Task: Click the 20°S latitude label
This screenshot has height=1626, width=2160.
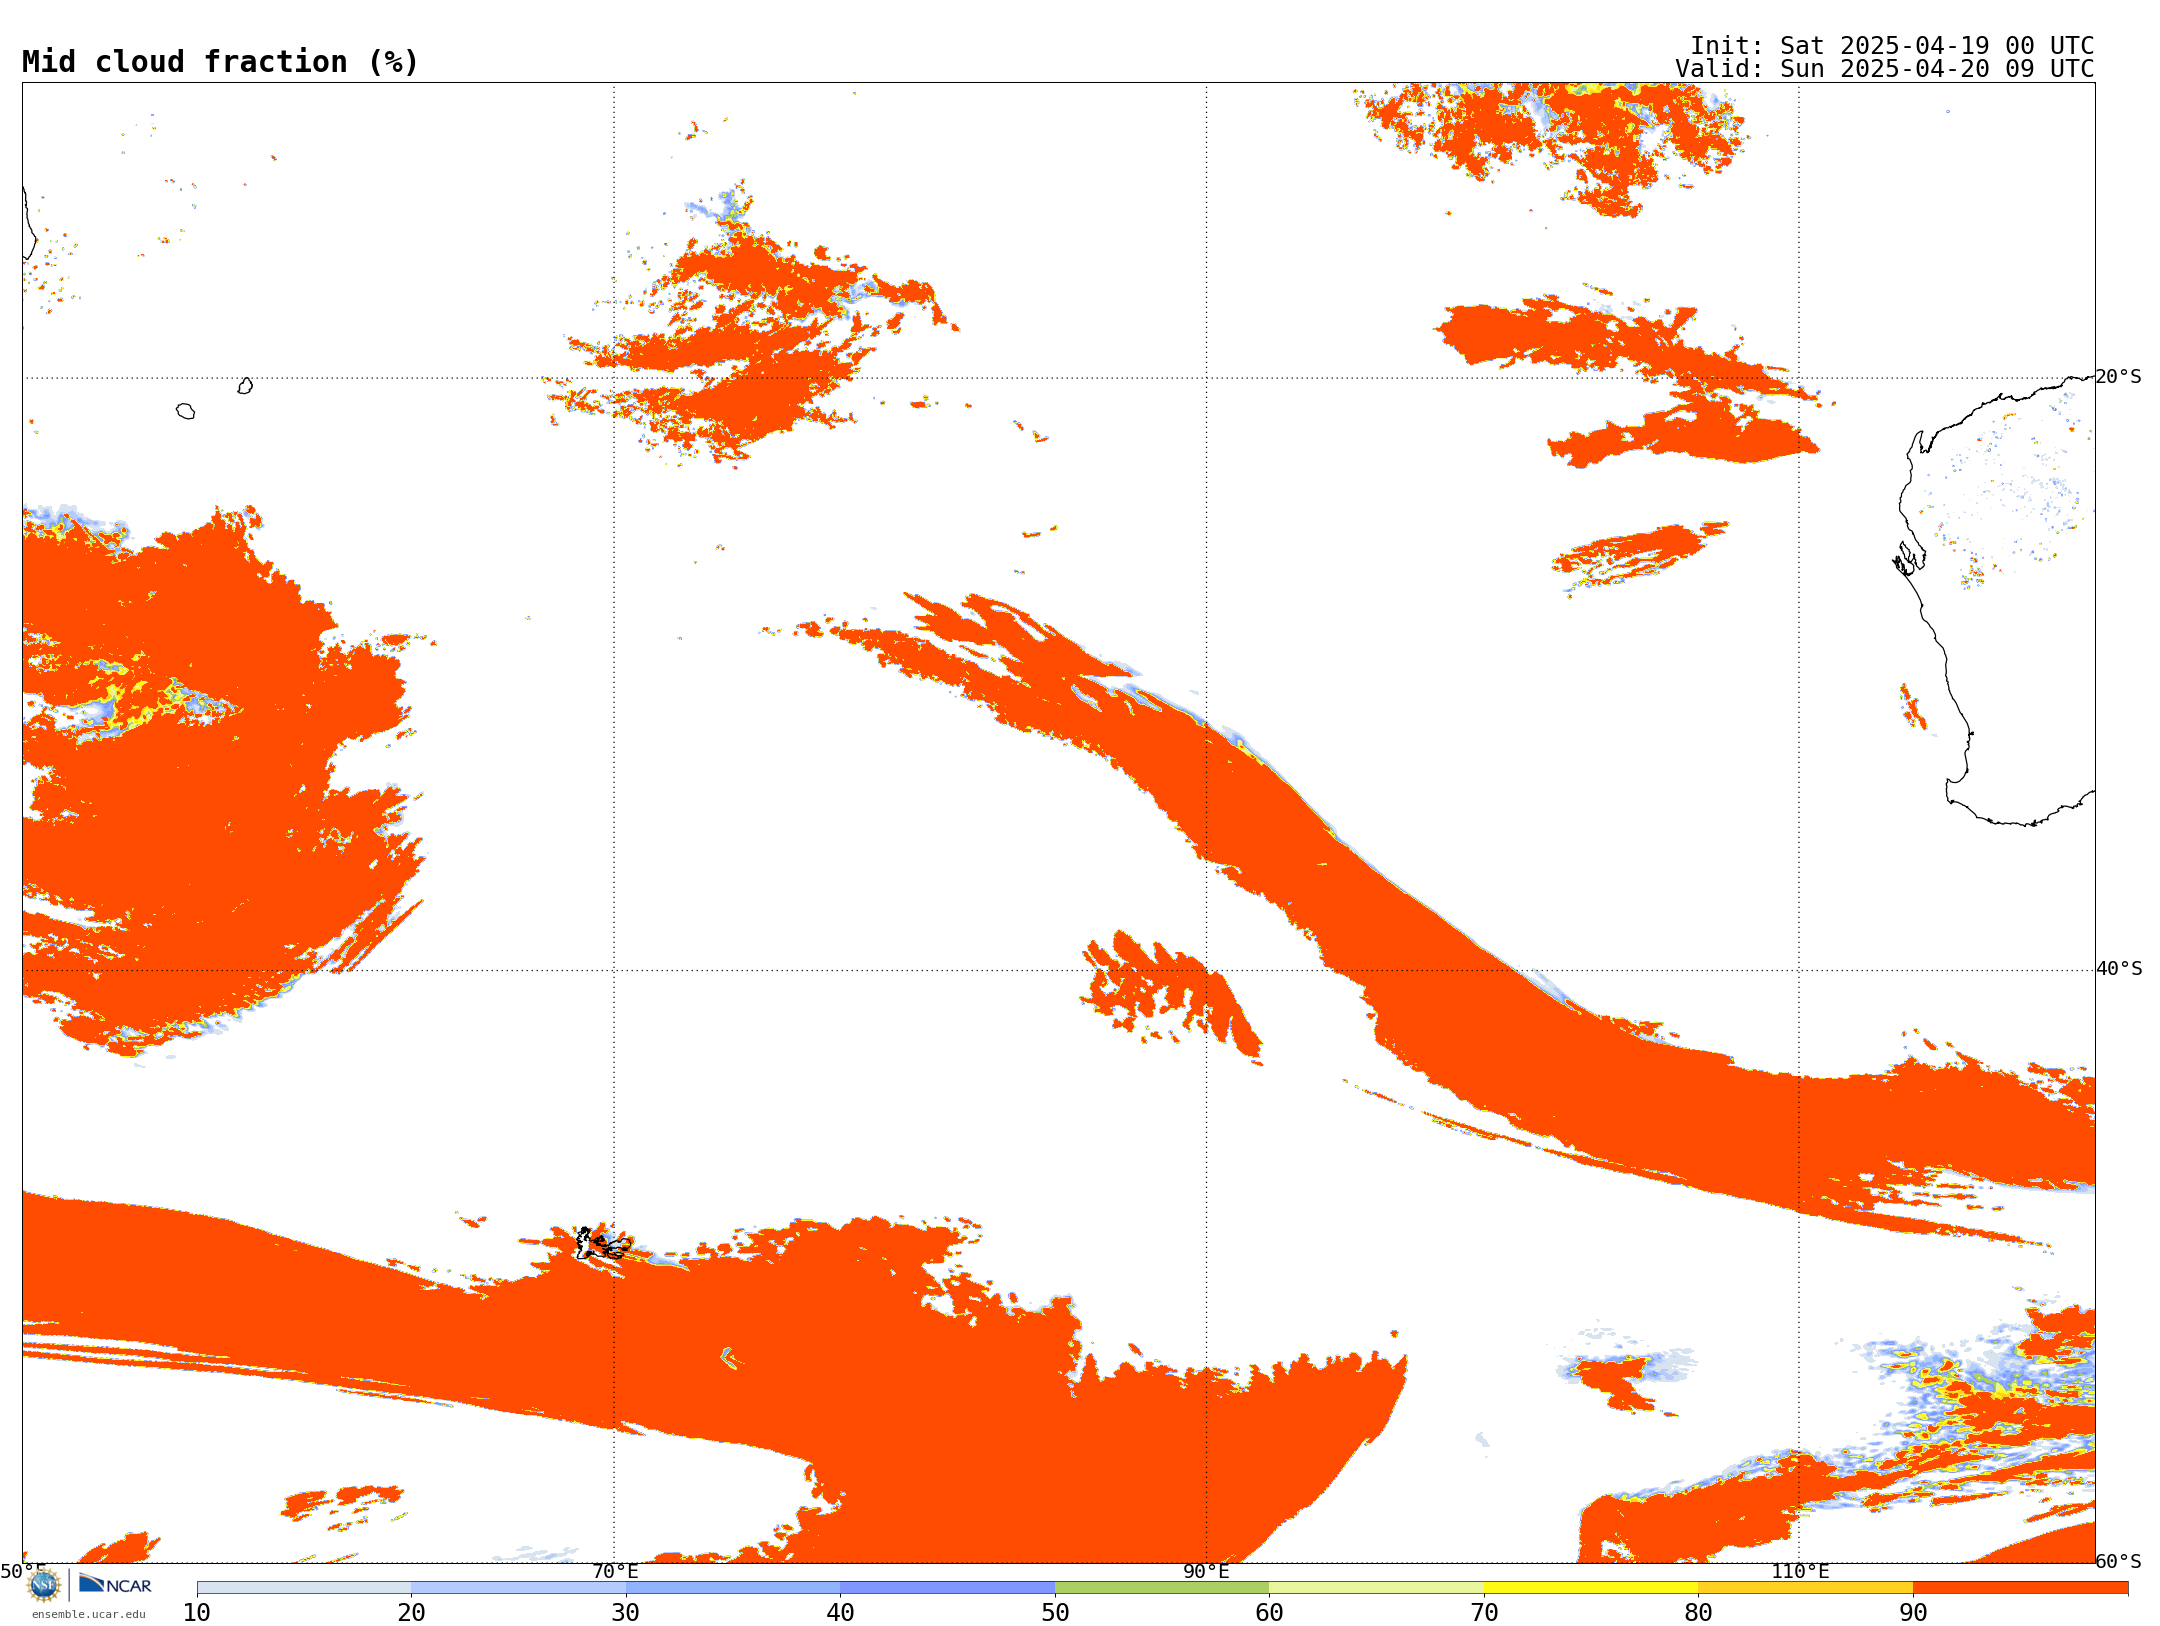Action: coord(2119,377)
